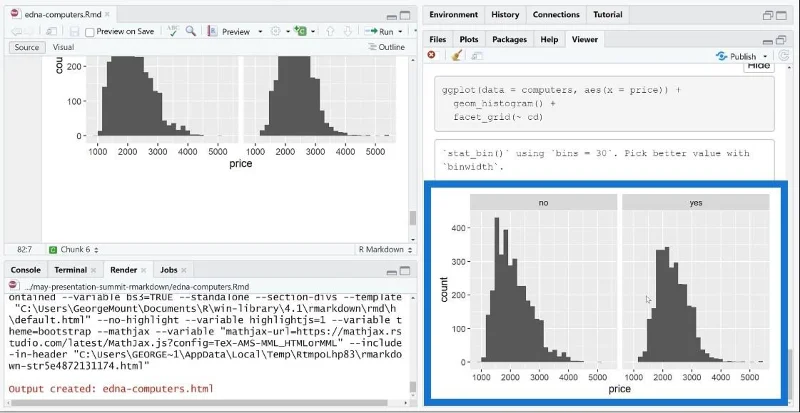Viewport: 800px width, 413px height.
Task: Maximize the Render console pane
Action: (405, 270)
